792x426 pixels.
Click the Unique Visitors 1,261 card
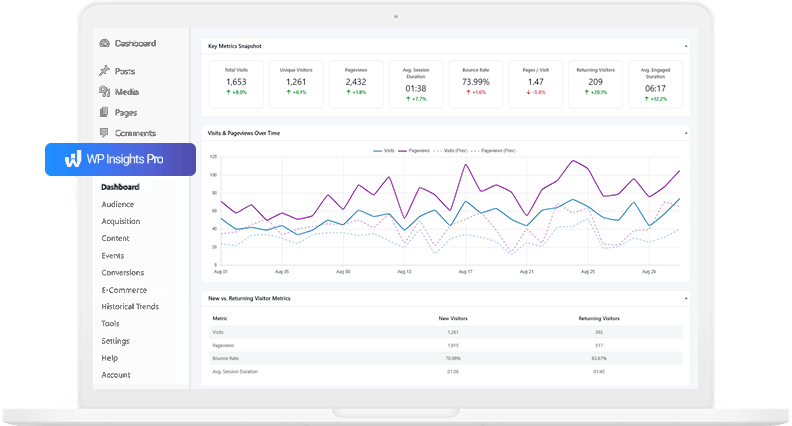[x=296, y=84]
